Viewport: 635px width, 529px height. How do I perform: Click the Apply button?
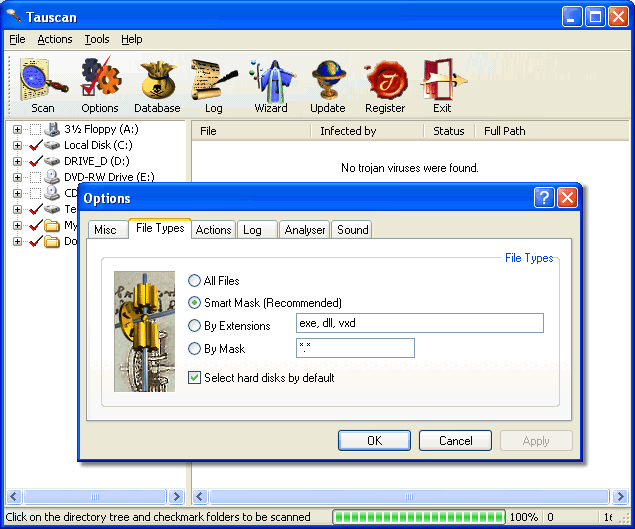point(536,440)
